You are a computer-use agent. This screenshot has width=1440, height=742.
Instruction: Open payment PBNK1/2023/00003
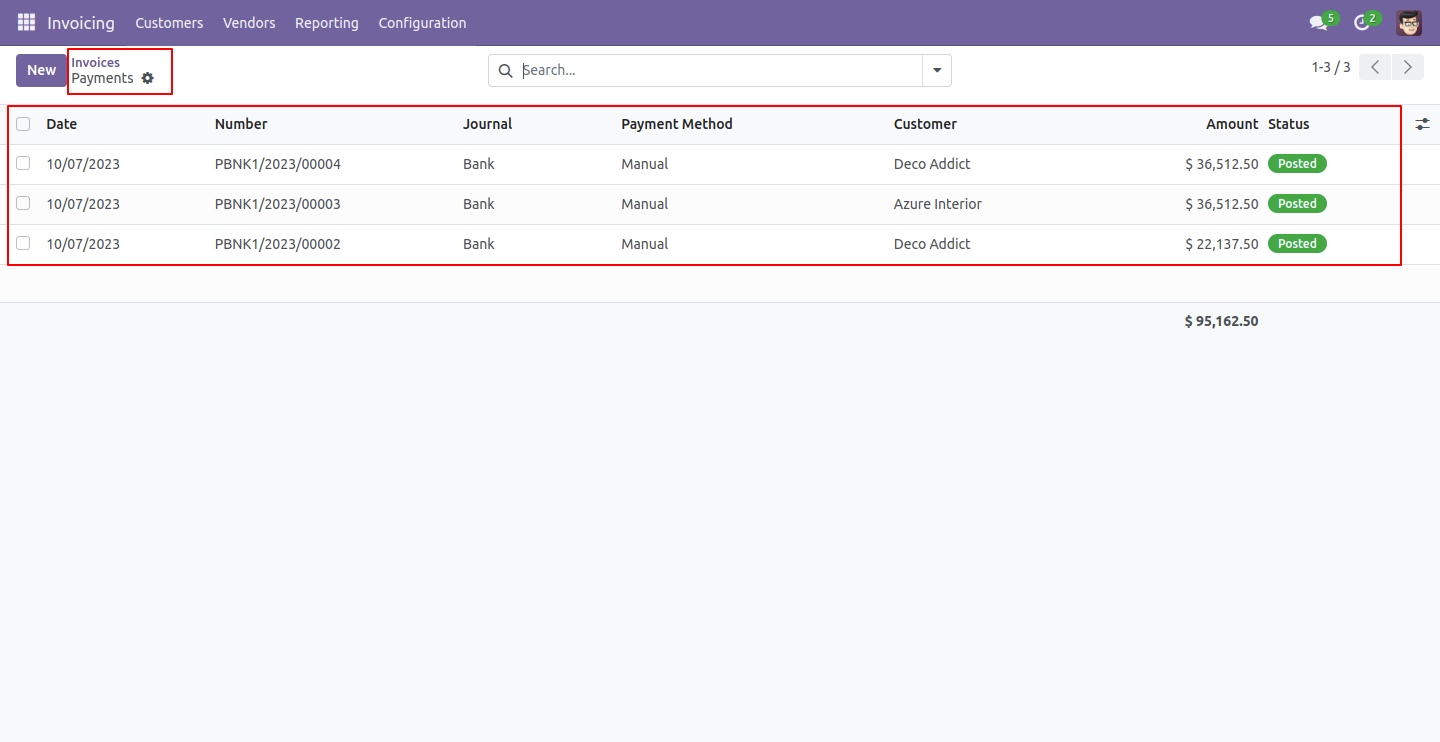tap(278, 204)
